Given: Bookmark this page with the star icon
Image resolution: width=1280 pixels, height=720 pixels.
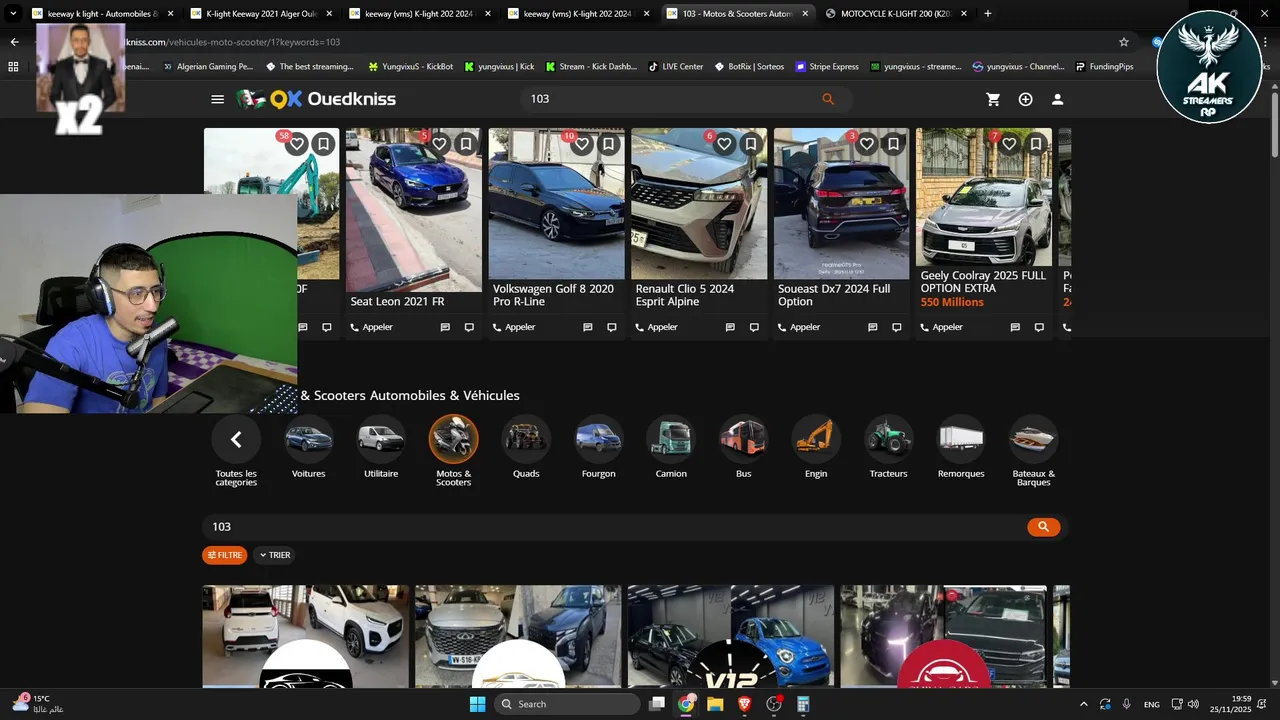Looking at the screenshot, I should (x=1124, y=42).
